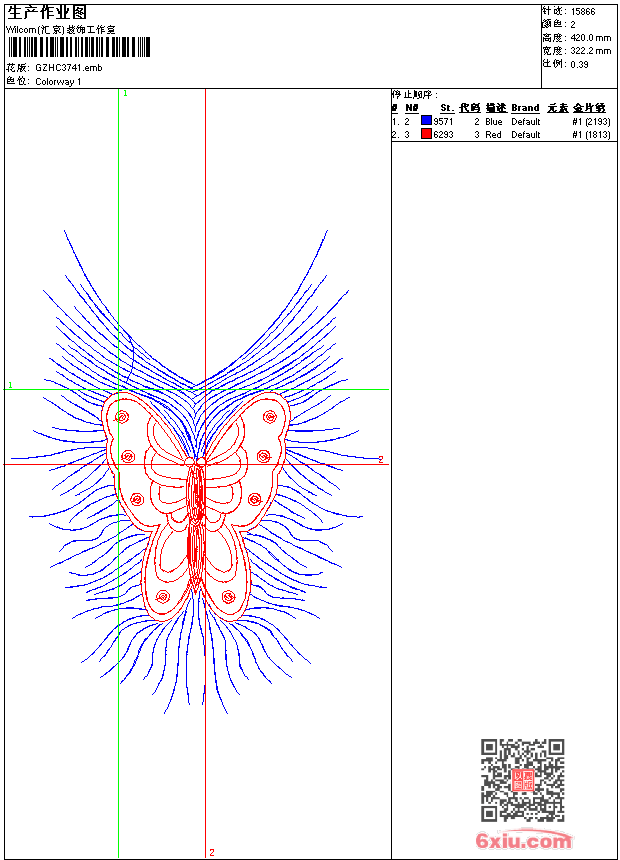Click the blue thread color swatch
The height and width of the screenshot is (860, 620).
(426, 121)
